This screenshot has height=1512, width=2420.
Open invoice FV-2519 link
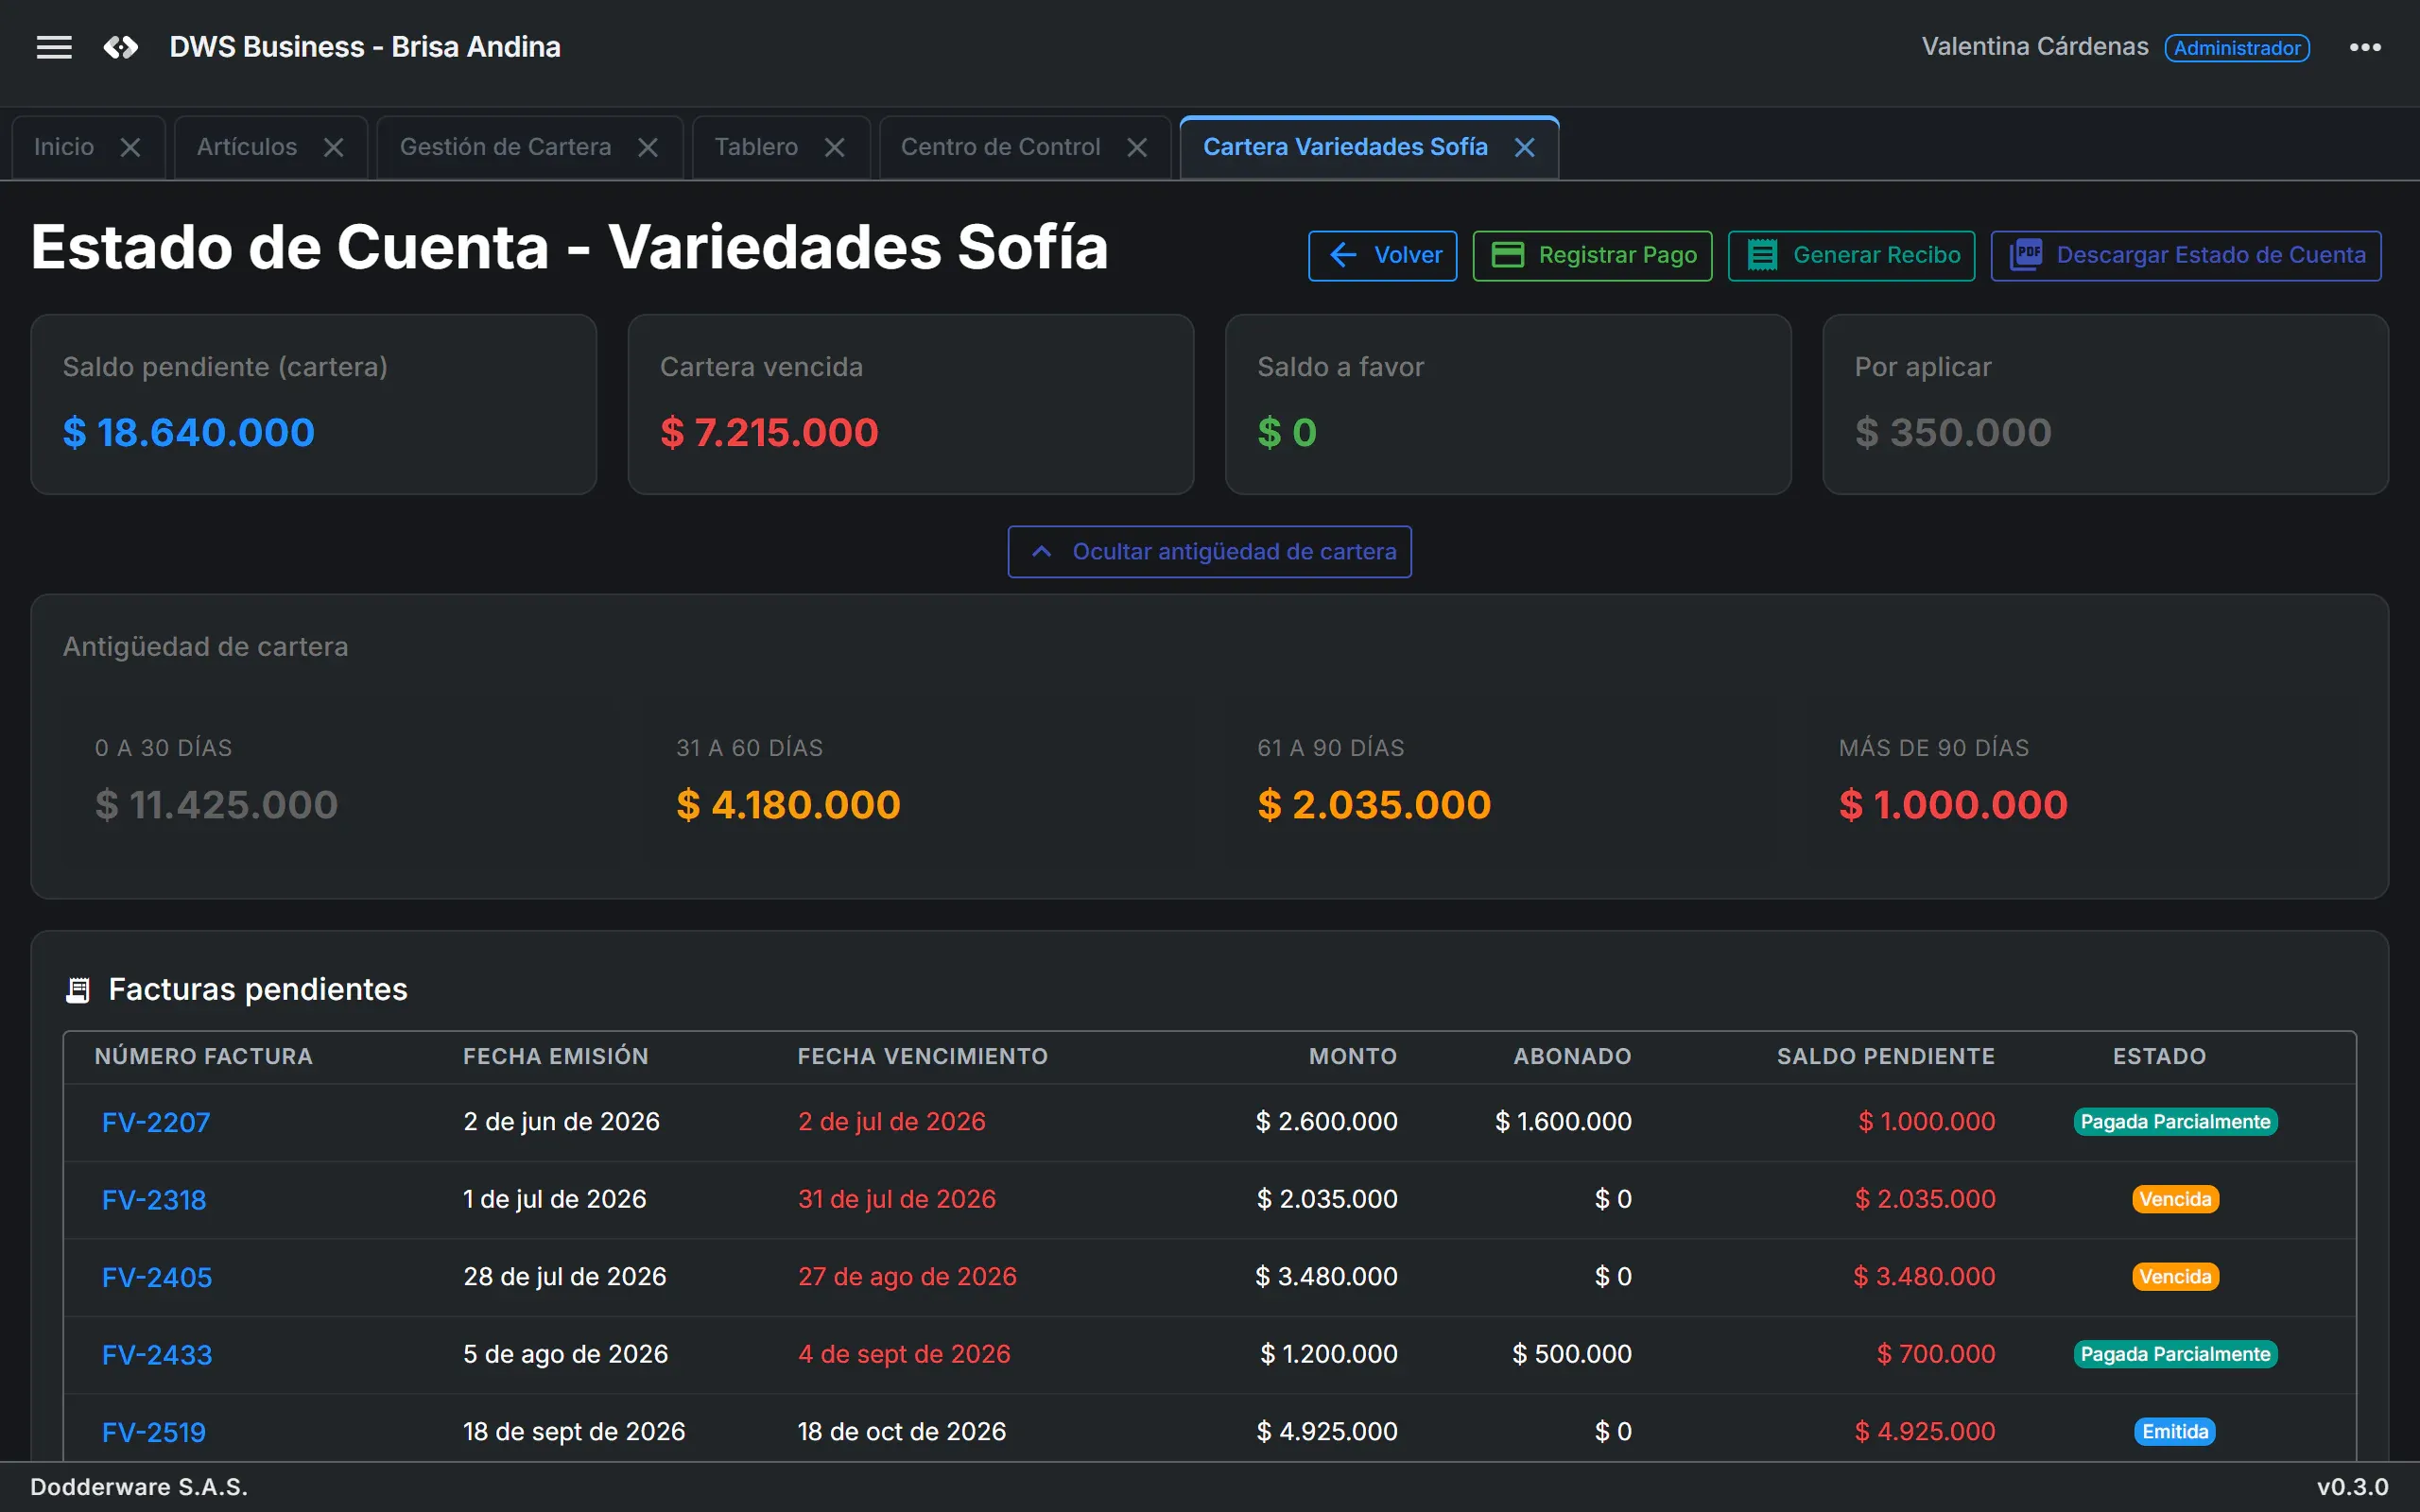click(154, 1432)
